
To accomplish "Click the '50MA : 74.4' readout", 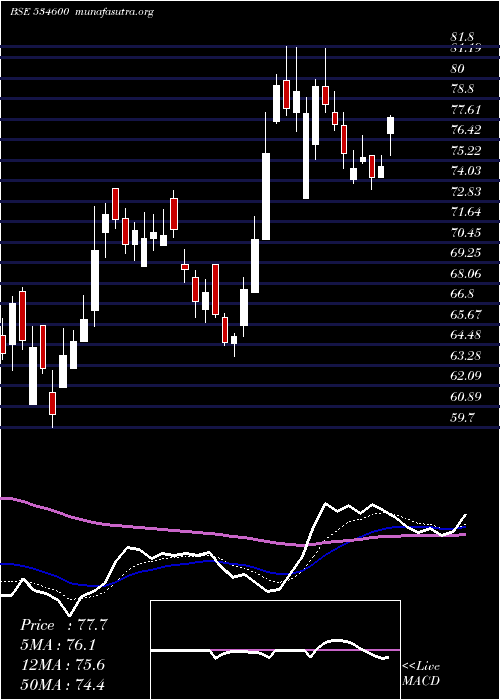I will coord(63,684).
